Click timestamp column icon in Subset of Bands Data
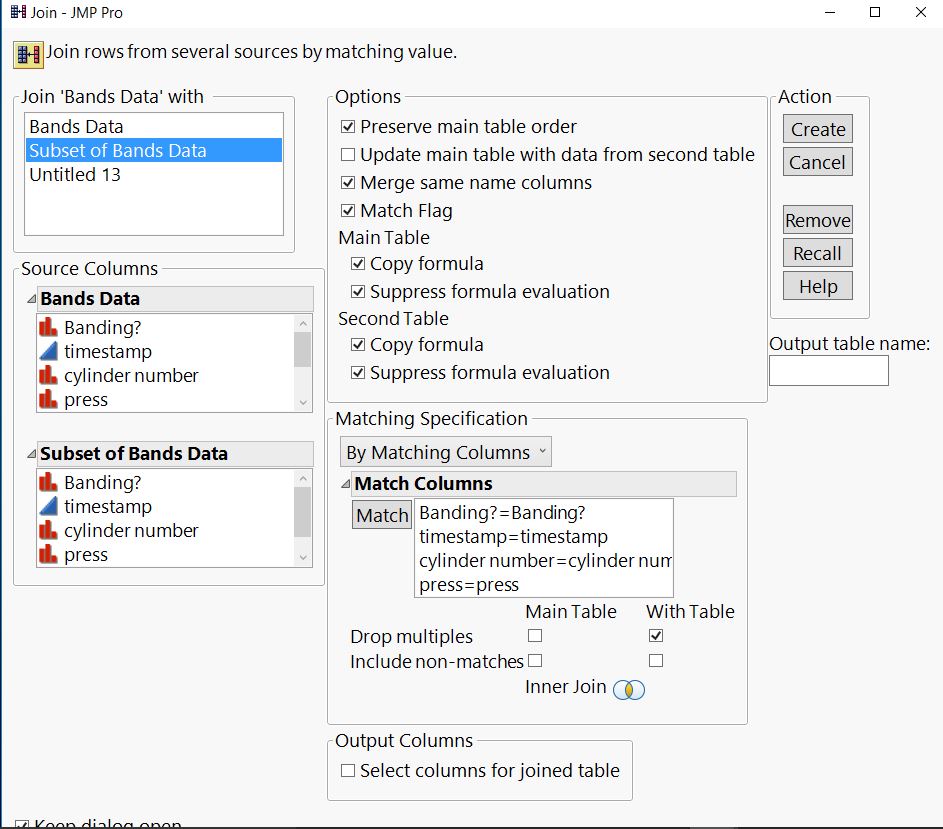Screen dimensions: 943x829 pyautogui.click(x=48, y=506)
